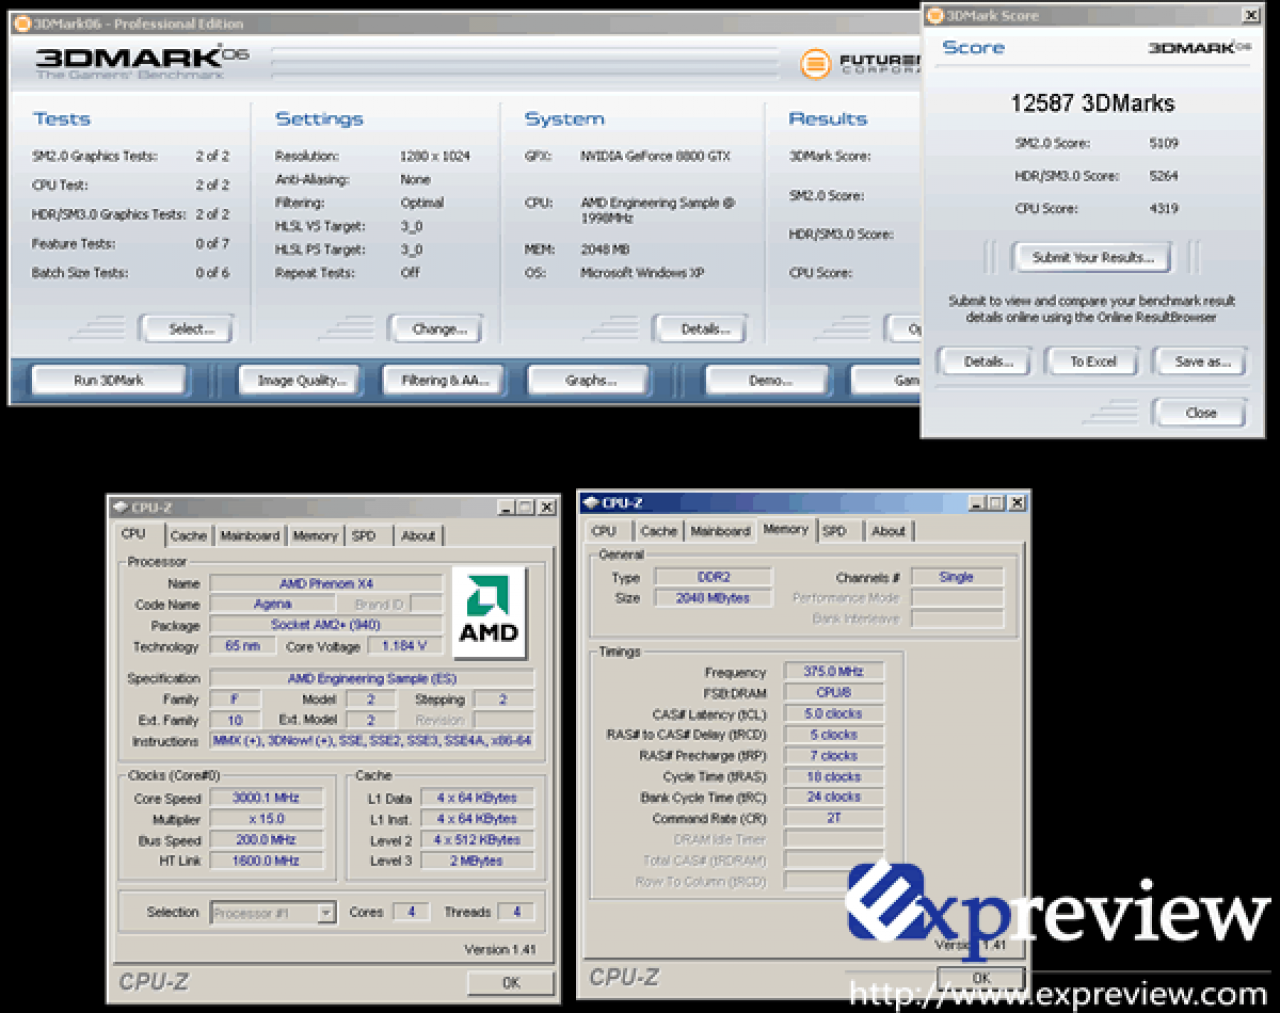Image resolution: width=1280 pixels, height=1013 pixels.
Task: Click the Cores count field
Action: 411,912
